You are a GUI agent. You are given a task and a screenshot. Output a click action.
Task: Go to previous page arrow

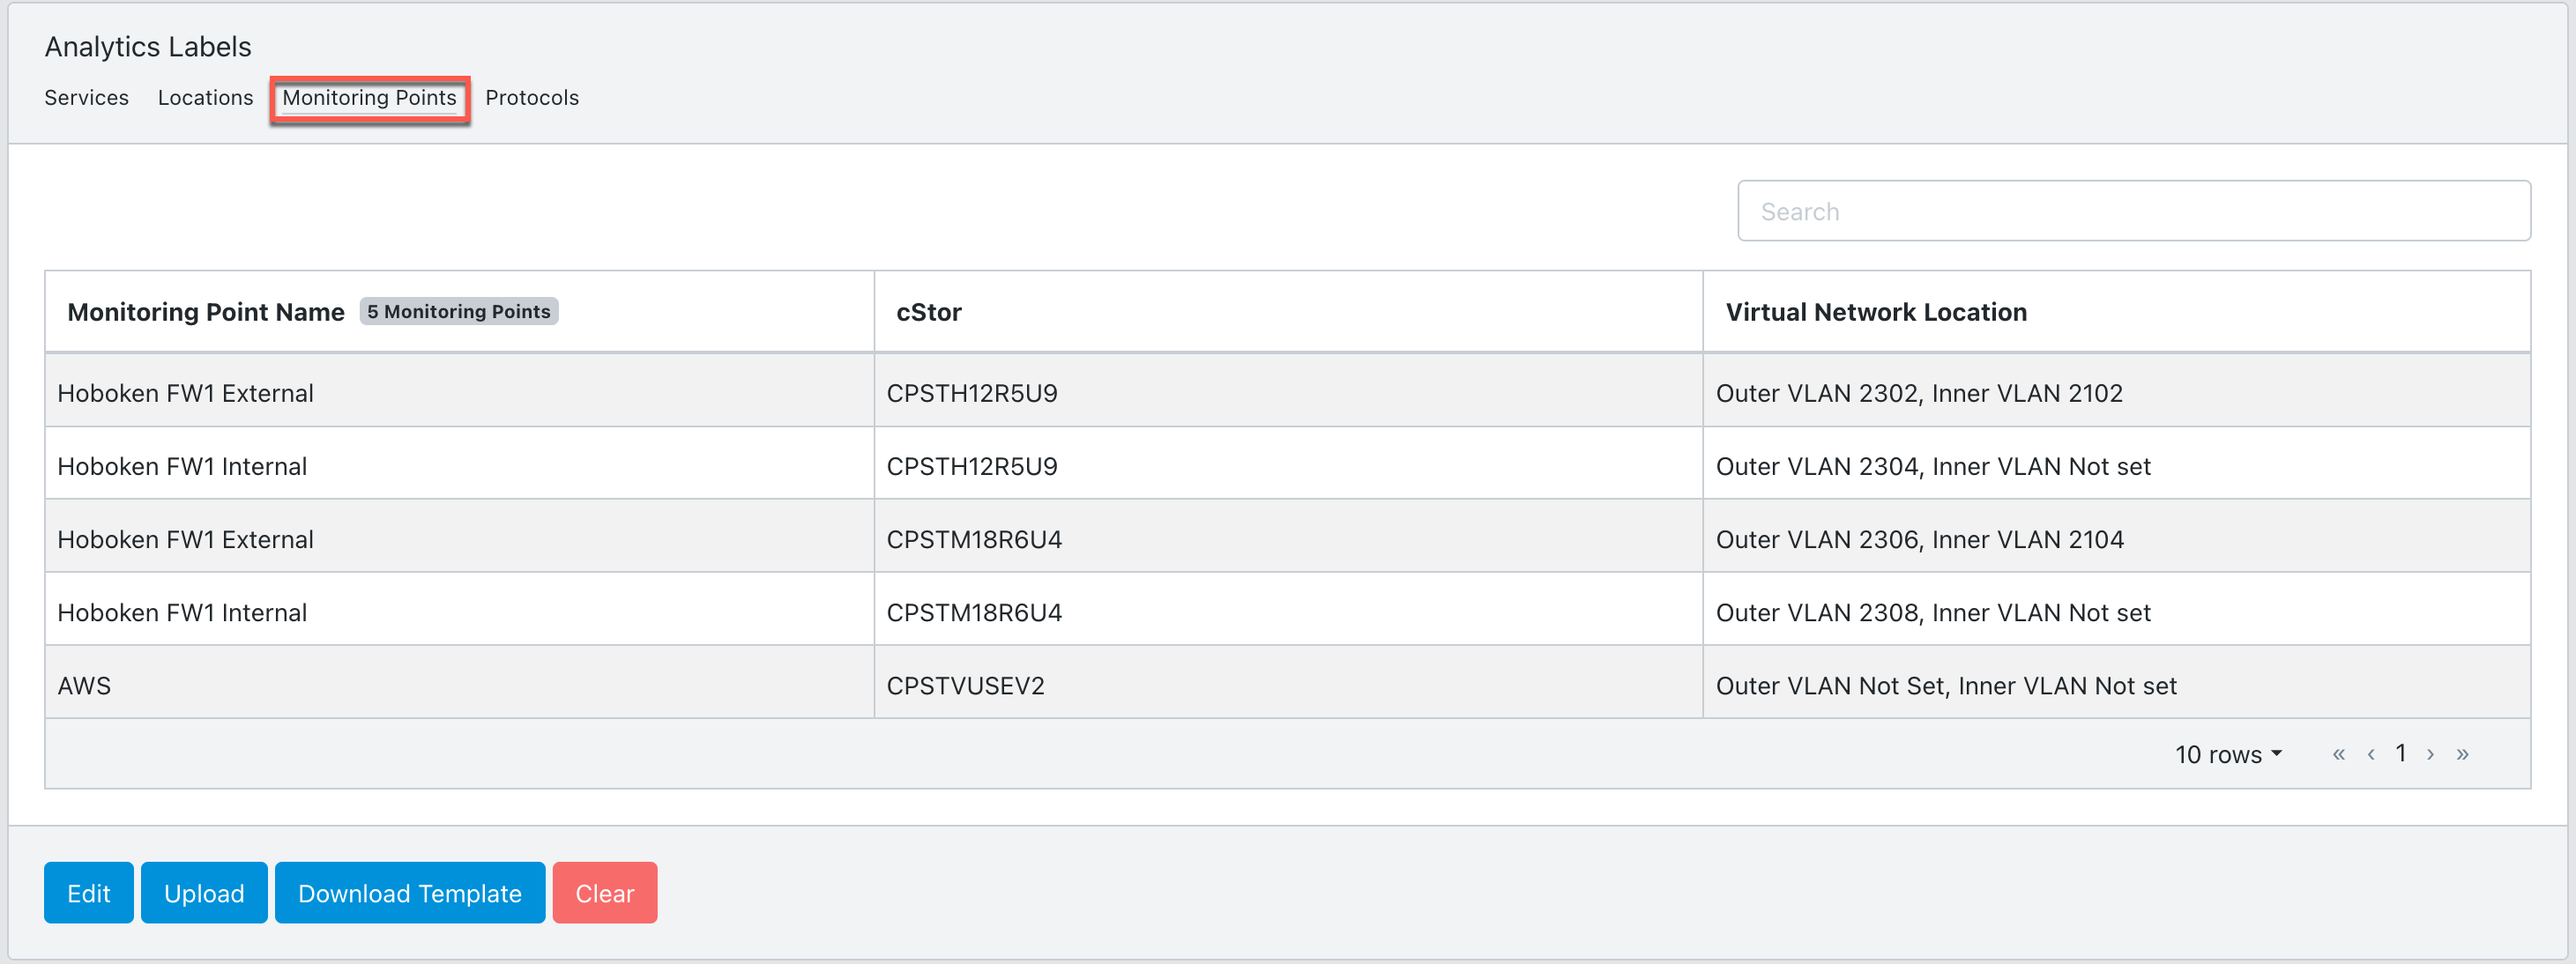click(x=2371, y=754)
